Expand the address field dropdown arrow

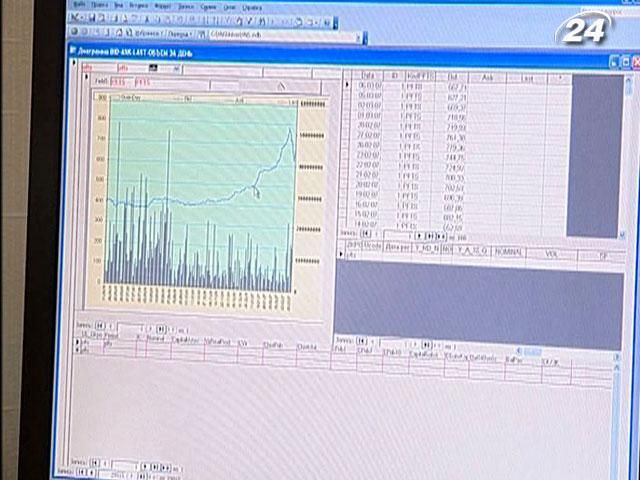(x=358, y=38)
